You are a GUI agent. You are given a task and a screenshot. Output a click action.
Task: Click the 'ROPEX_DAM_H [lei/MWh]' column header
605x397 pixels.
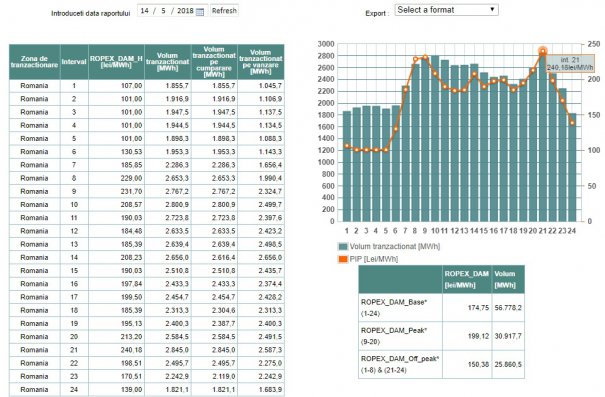pyautogui.click(x=116, y=62)
